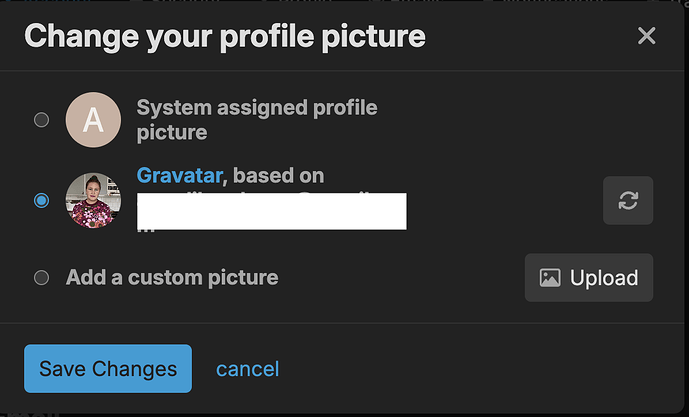Screen dimensions: 689x417
Task: Select the System assigned profile picture radio
Action: [41, 120]
